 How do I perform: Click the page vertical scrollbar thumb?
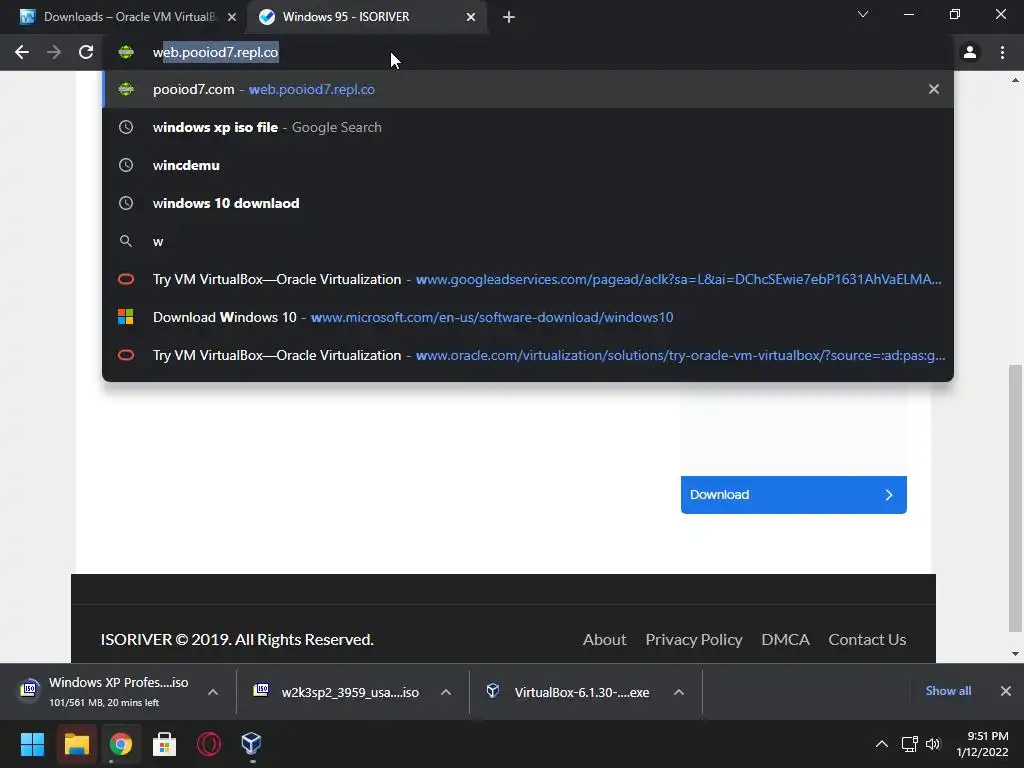[1015, 498]
